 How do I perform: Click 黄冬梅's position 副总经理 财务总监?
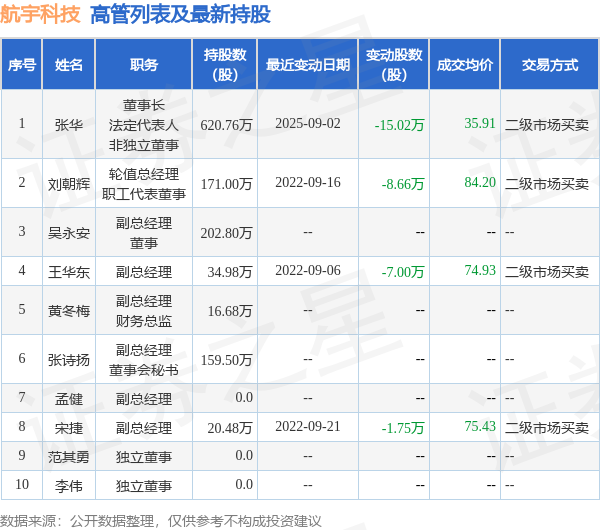(143, 311)
